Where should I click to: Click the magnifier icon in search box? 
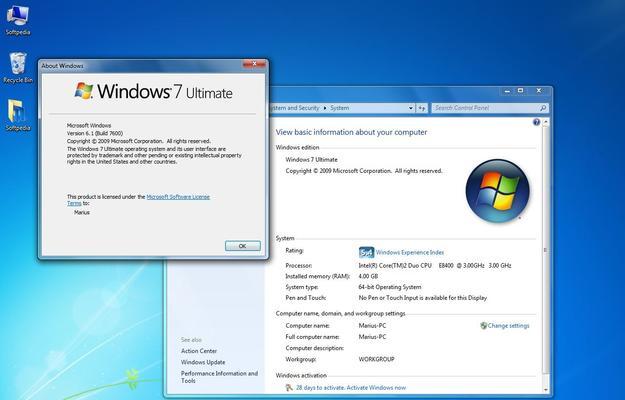(542, 108)
